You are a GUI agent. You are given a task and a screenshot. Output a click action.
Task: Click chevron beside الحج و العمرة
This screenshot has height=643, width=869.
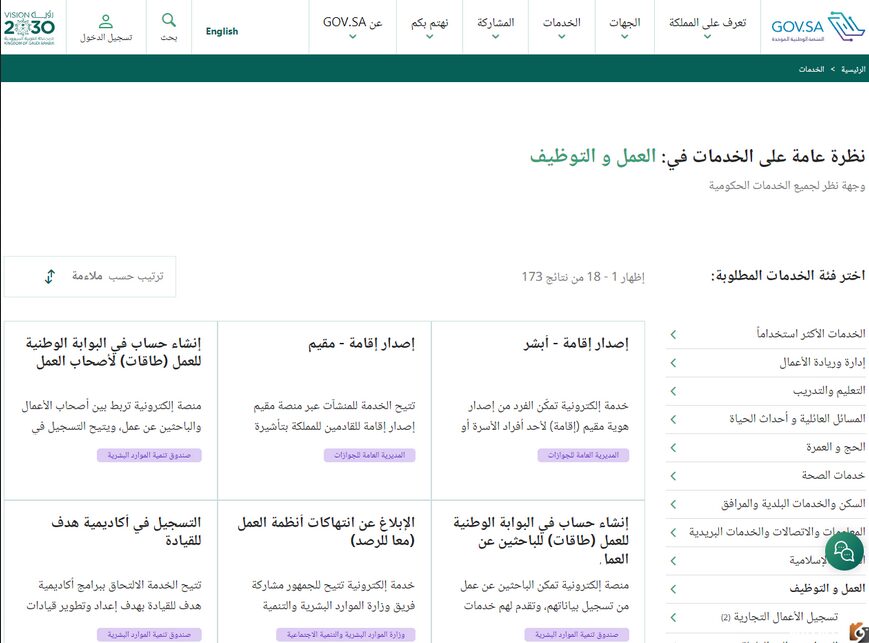coord(673,447)
